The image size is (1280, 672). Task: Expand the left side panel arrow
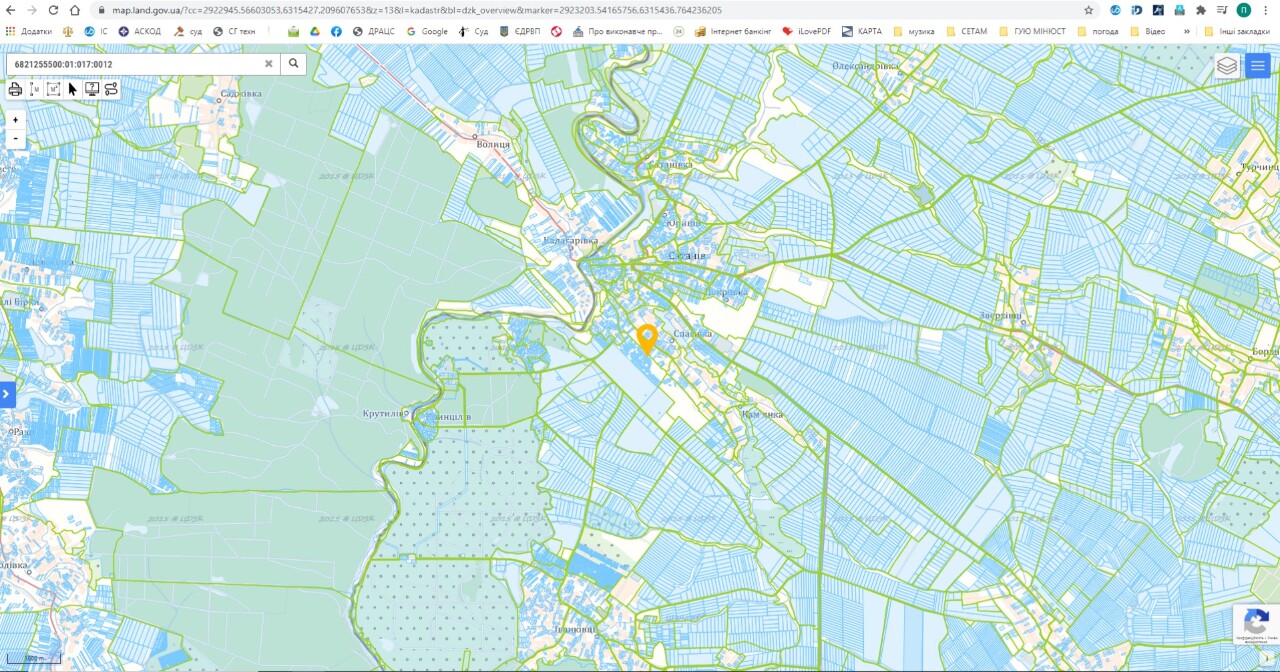[x=7, y=394]
